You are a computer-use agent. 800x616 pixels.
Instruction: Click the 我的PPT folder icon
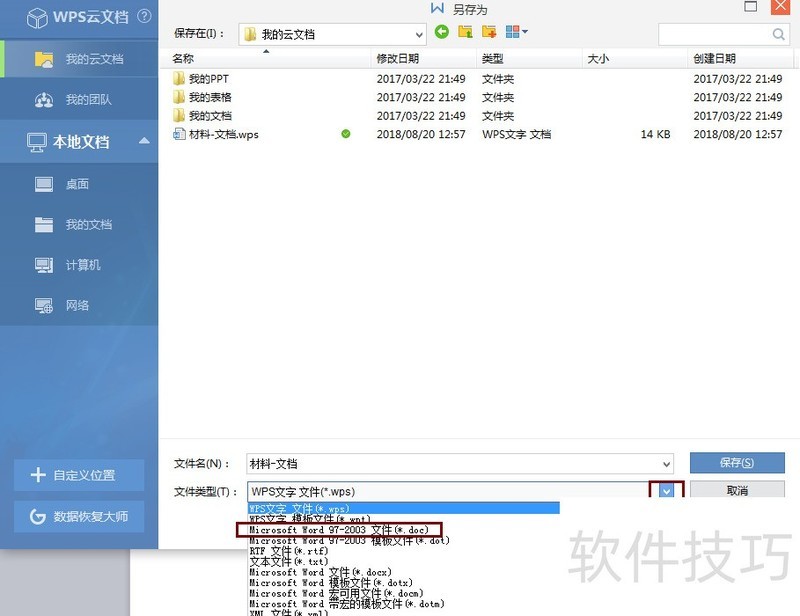click(x=179, y=79)
